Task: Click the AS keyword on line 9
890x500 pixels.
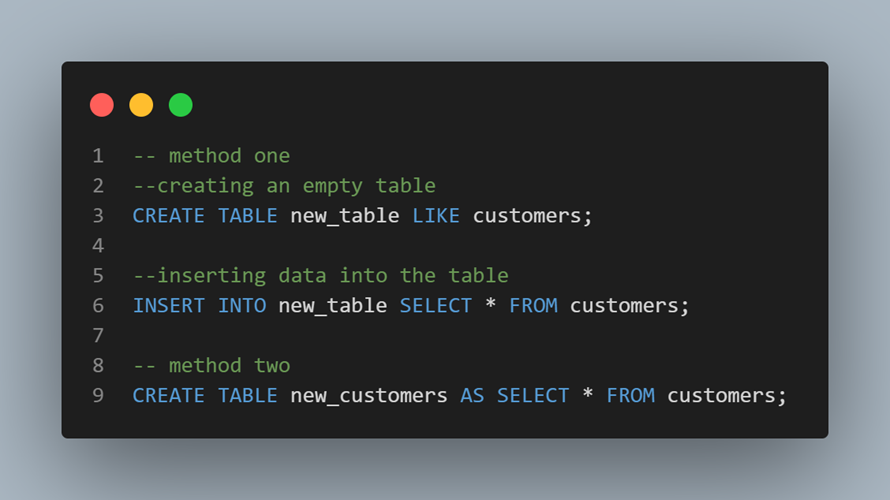Action: tap(472, 396)
